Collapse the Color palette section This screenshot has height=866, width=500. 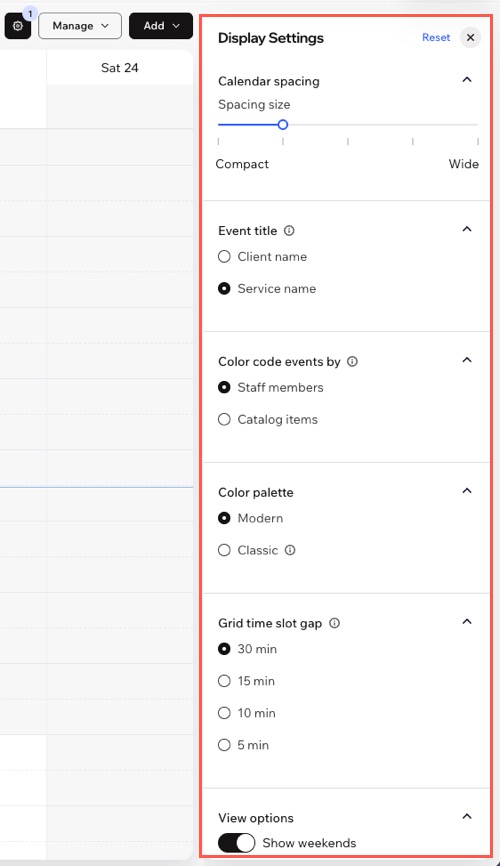pyautogui.click(x=467, y=491)
